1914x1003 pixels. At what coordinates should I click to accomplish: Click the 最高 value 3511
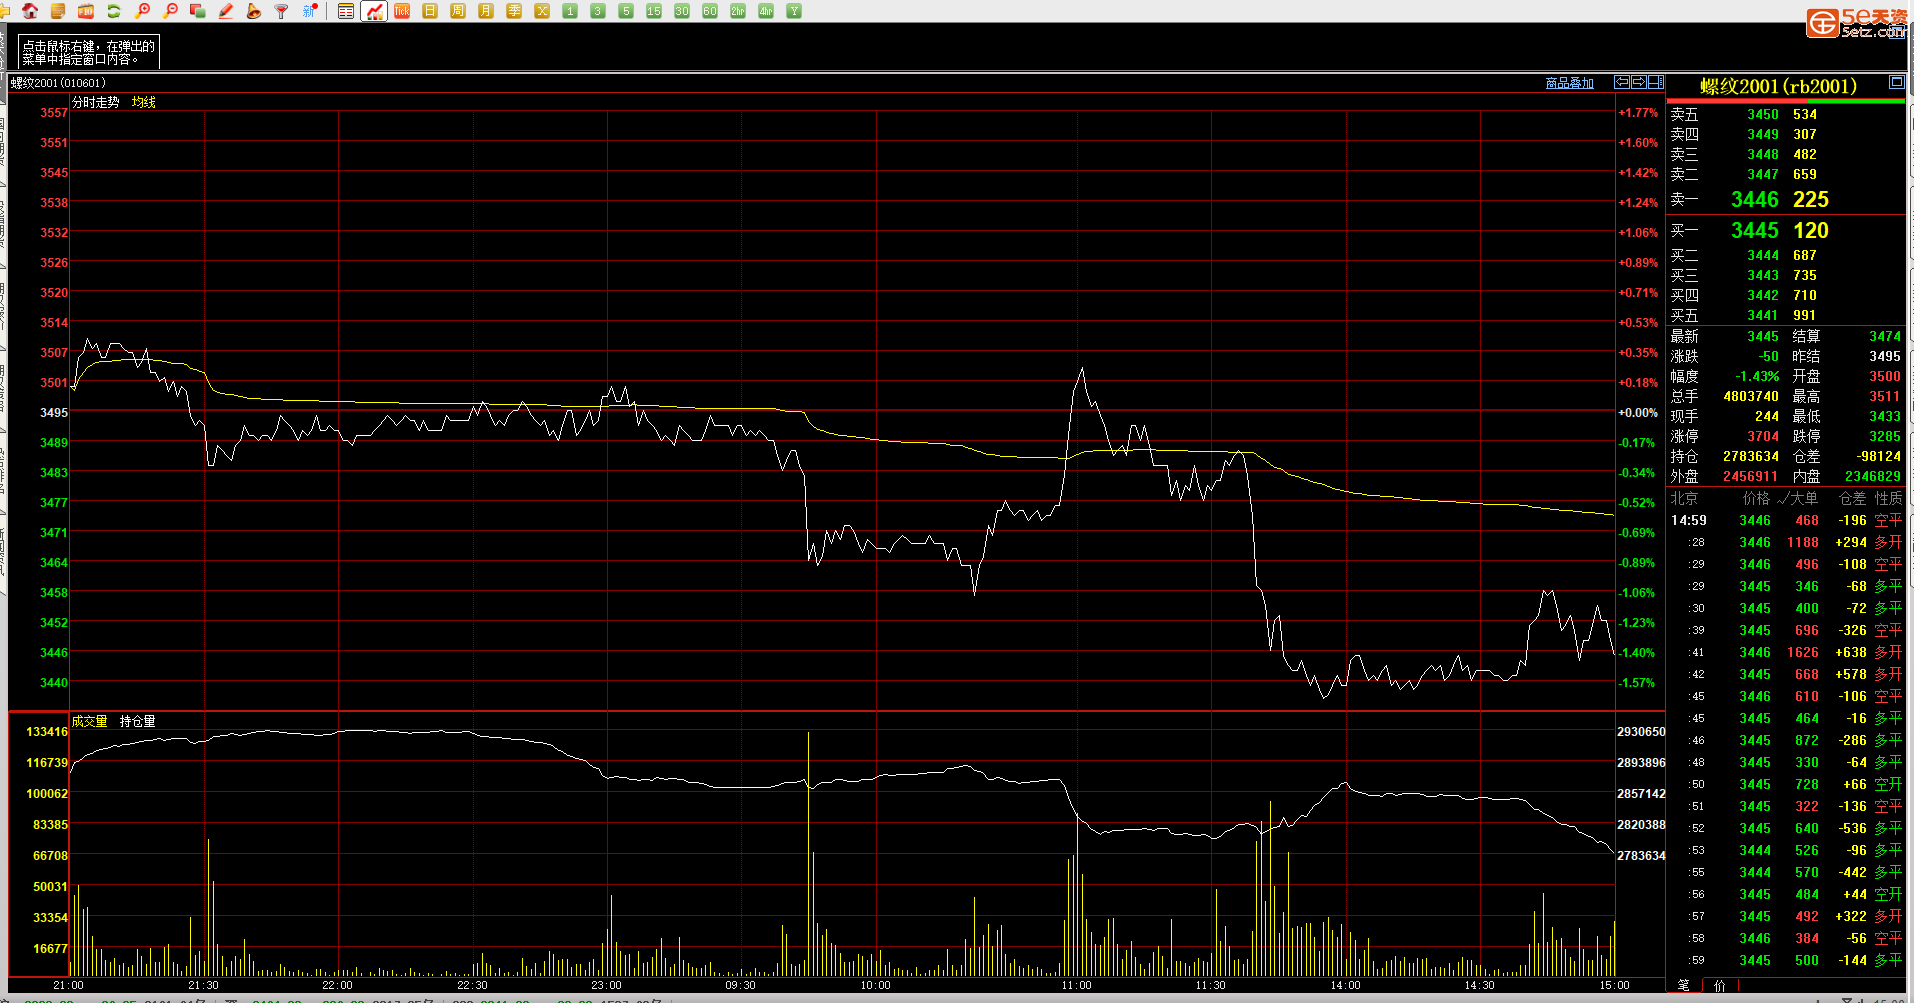pyautogui.click(x=1885, y=397)
